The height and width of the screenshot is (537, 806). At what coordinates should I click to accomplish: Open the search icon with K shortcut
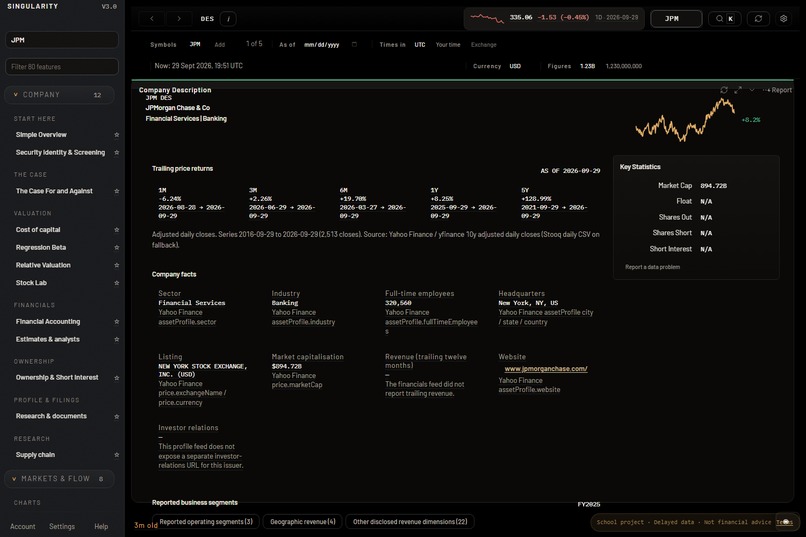[x=725, y=18]
